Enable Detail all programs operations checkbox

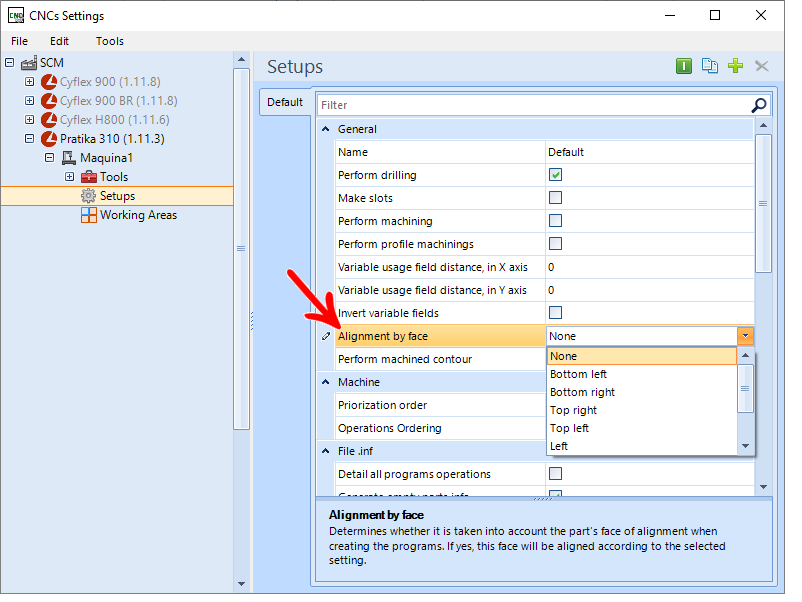(555, 474)
